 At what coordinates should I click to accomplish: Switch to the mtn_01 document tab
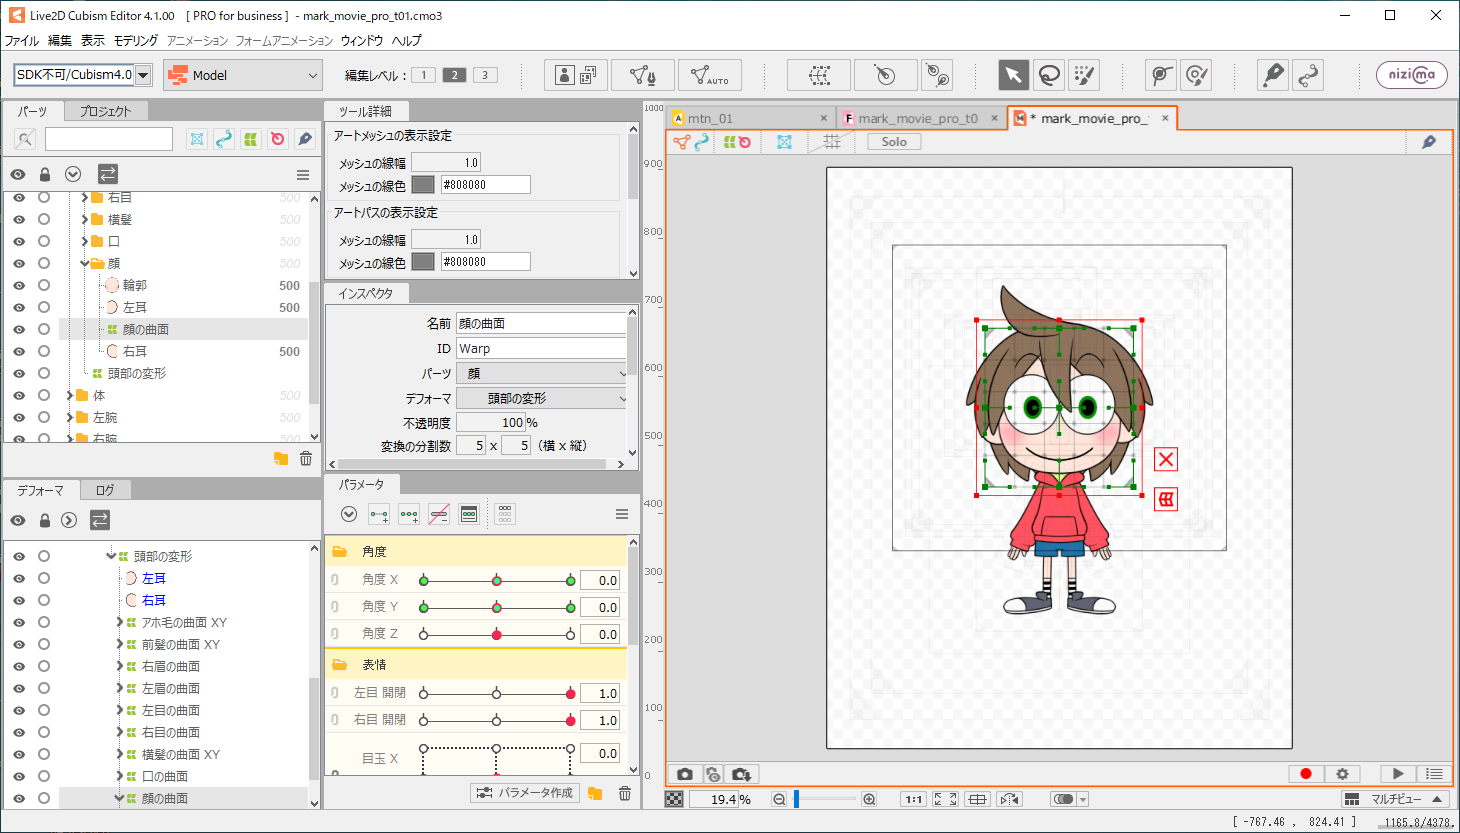click(750, 118)
